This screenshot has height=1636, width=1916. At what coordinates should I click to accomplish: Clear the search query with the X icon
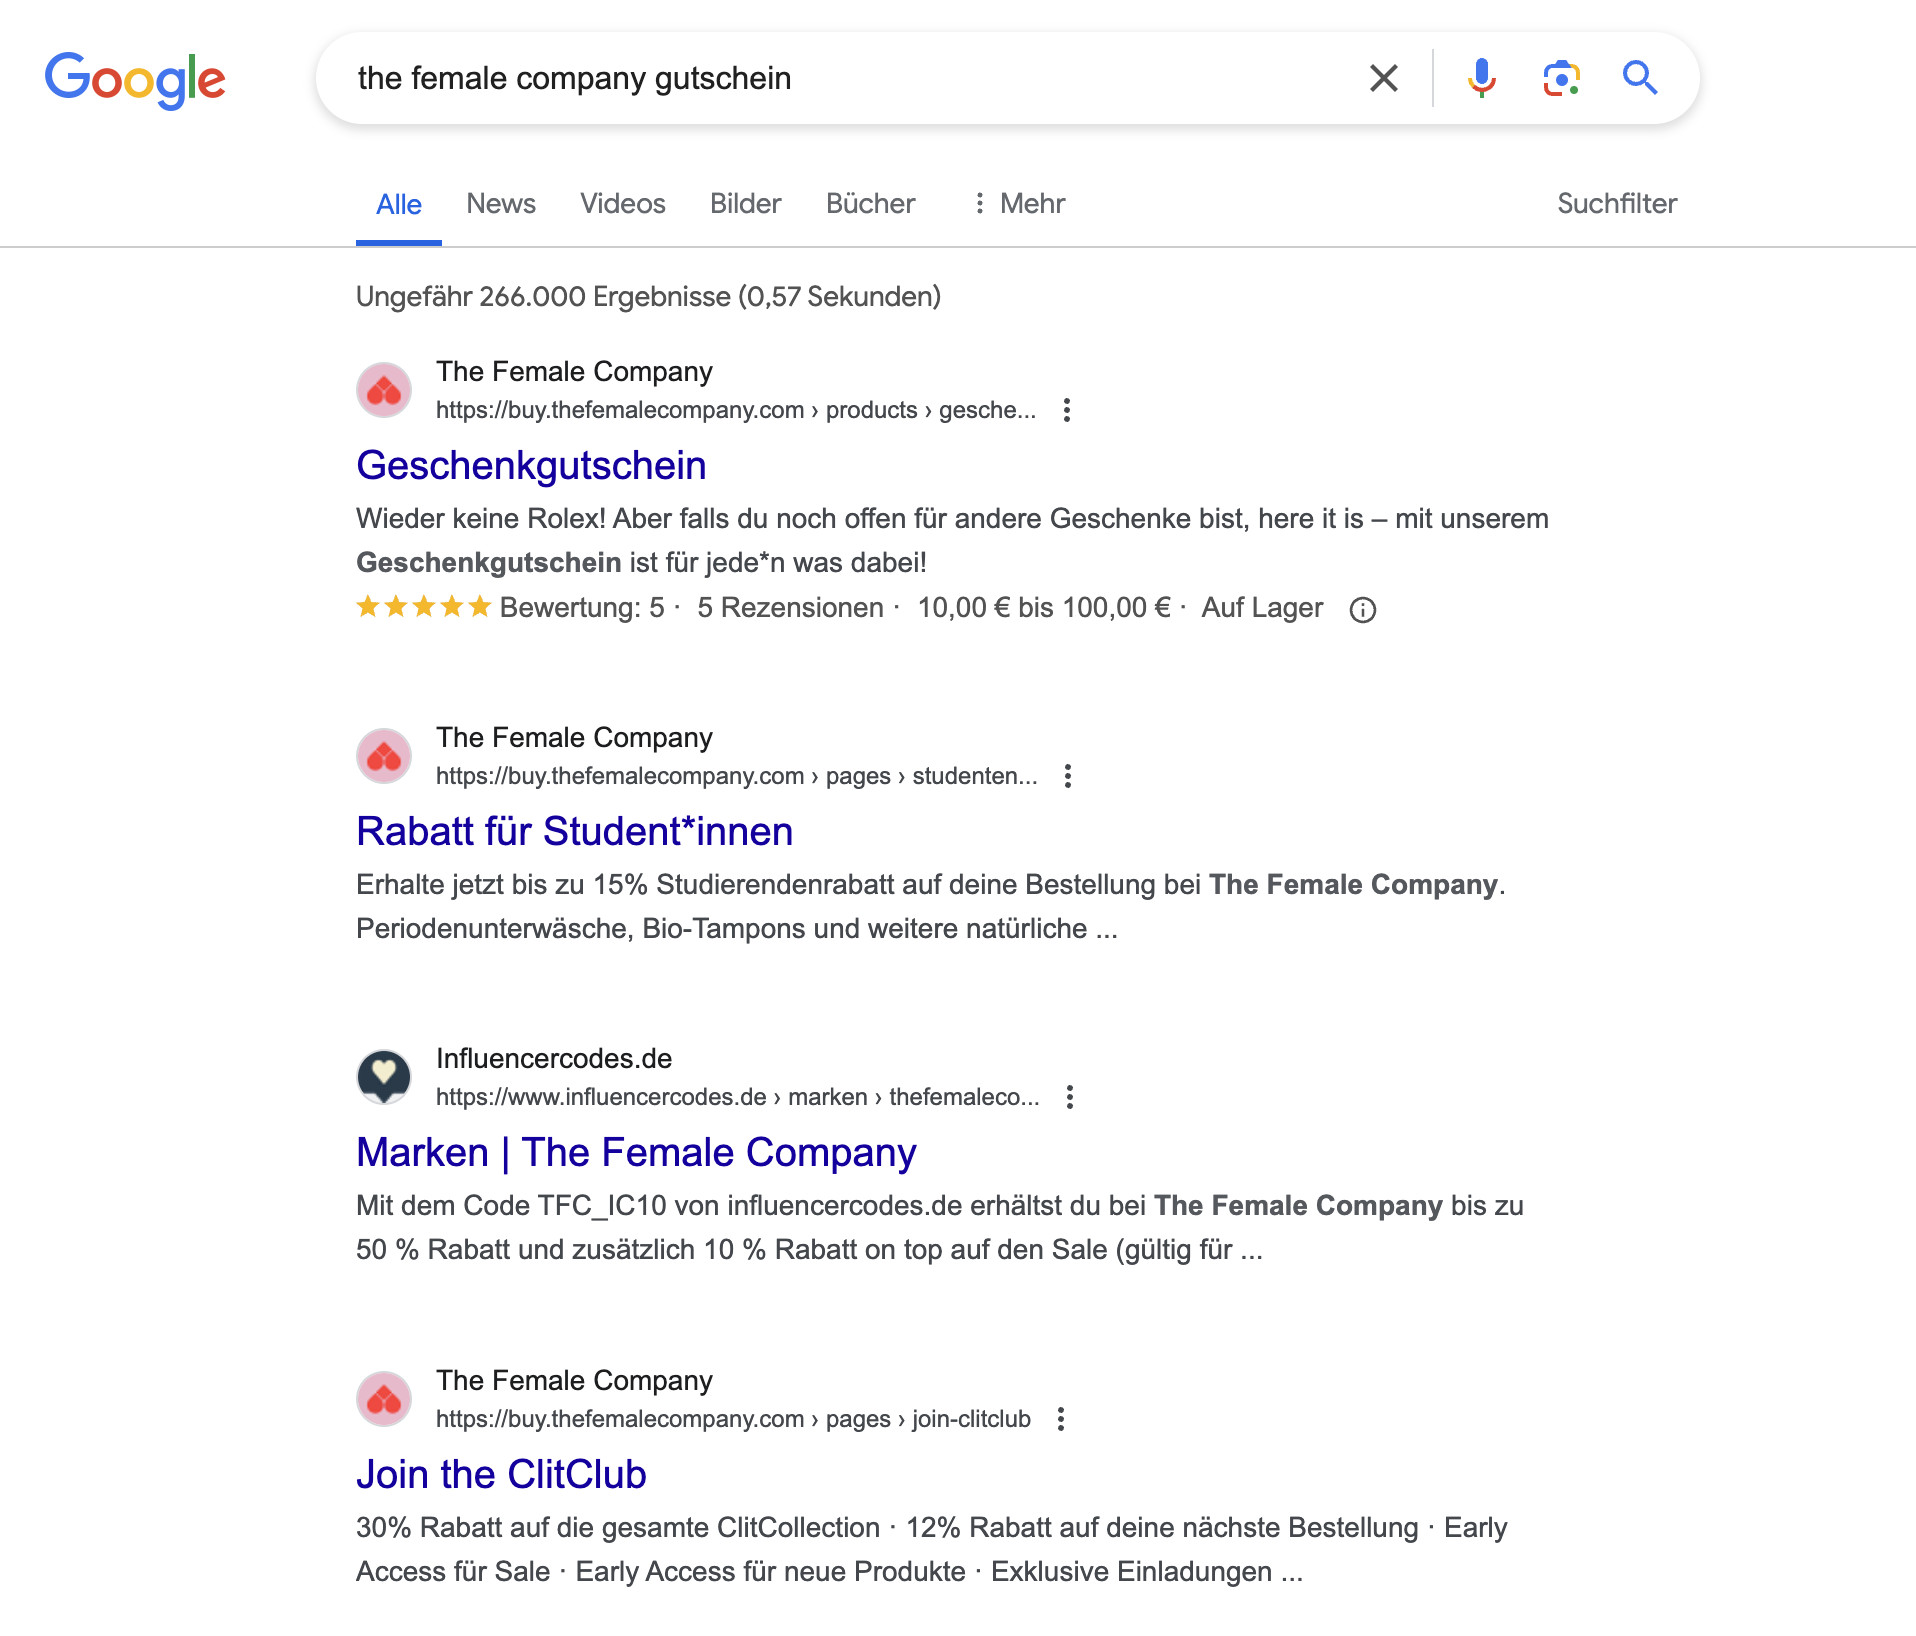(1383, 78)
